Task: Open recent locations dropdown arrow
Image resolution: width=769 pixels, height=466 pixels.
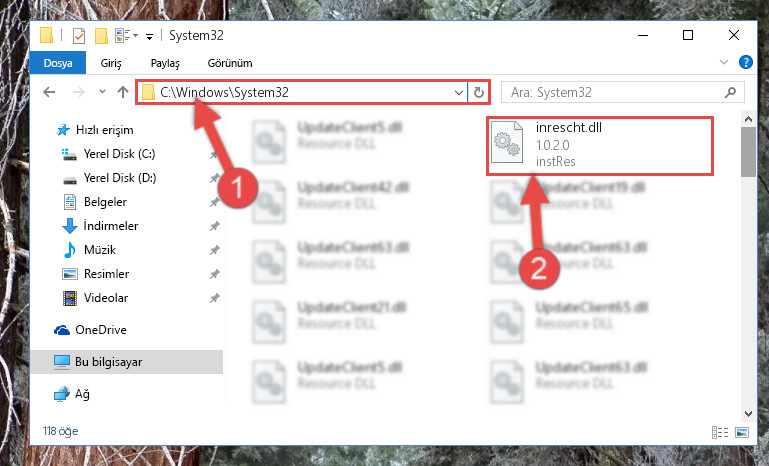Action: pos(102,92)
